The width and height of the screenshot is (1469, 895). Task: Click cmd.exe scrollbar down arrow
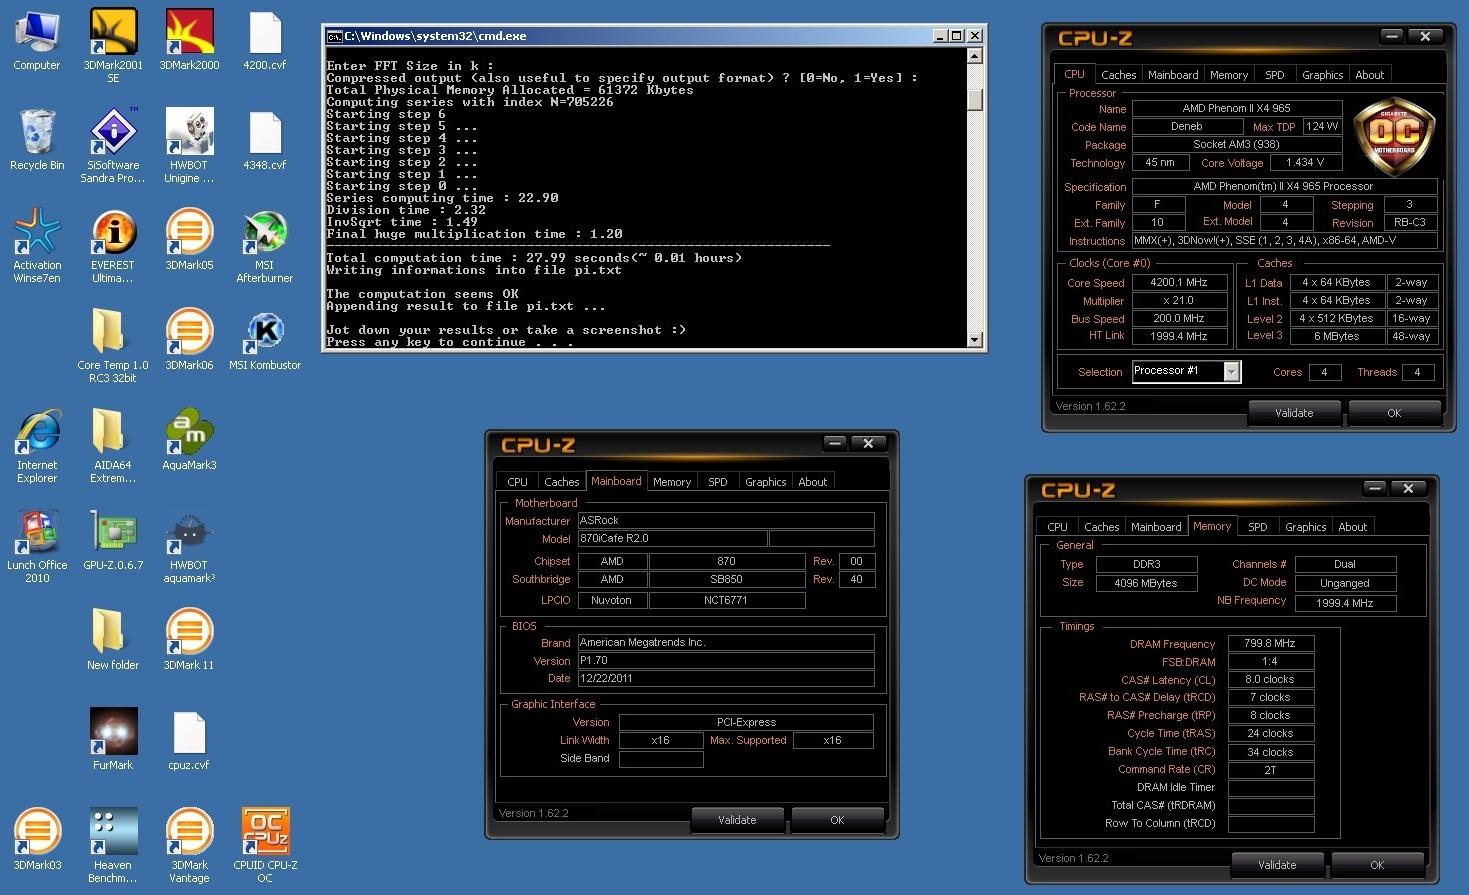[975, 340]
